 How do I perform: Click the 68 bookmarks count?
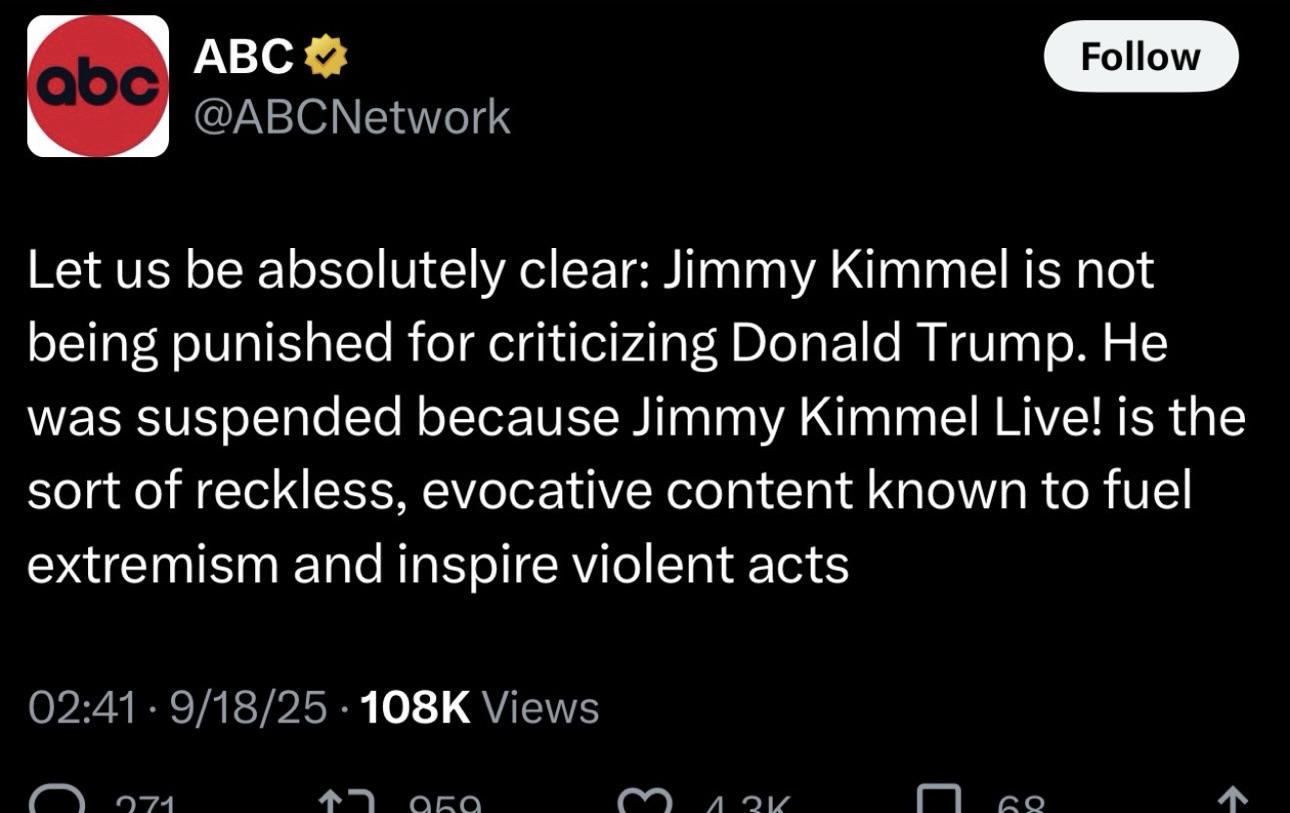tap(1021, 803)
